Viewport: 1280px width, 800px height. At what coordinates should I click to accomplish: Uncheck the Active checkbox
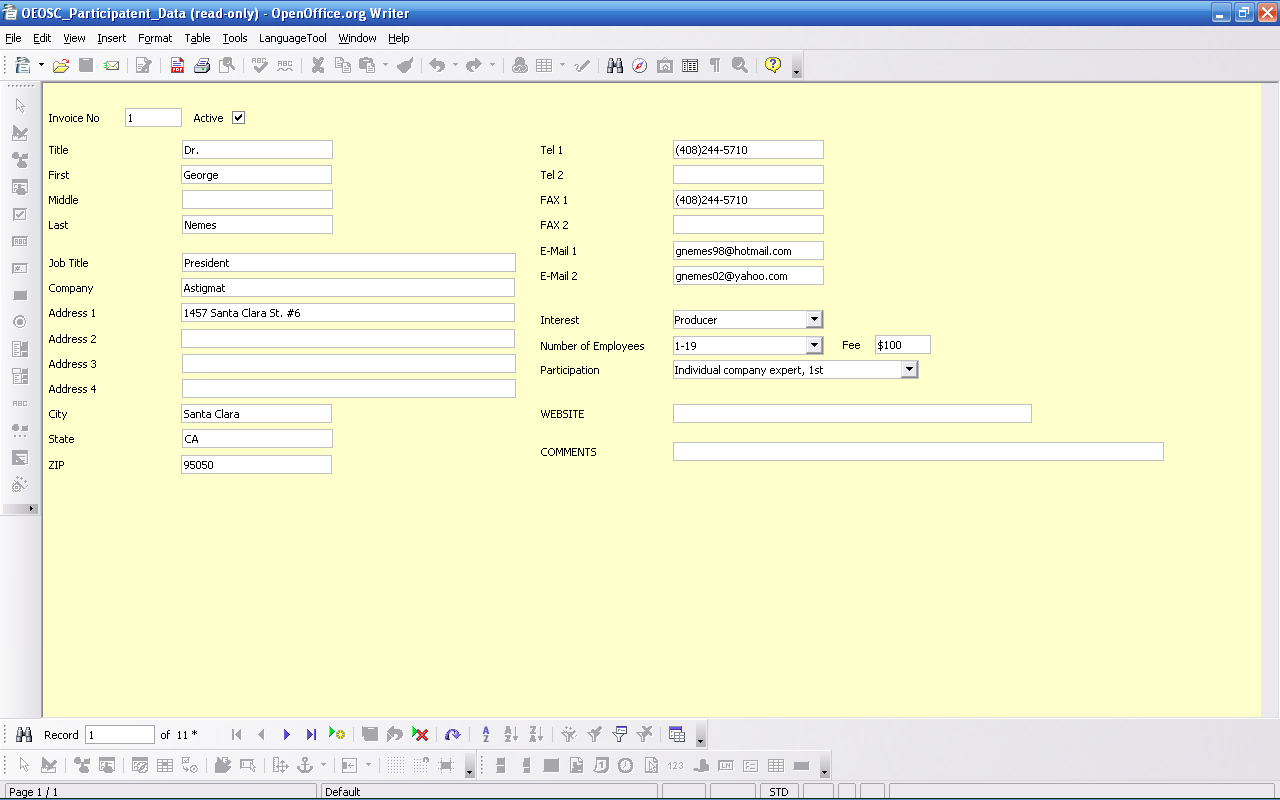(238, 117)
